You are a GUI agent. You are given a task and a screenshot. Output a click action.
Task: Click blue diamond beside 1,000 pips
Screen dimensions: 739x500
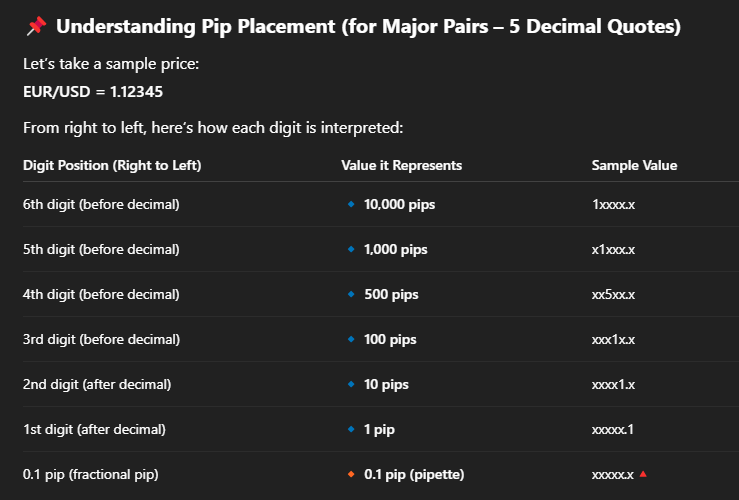[x=351, y=249]
